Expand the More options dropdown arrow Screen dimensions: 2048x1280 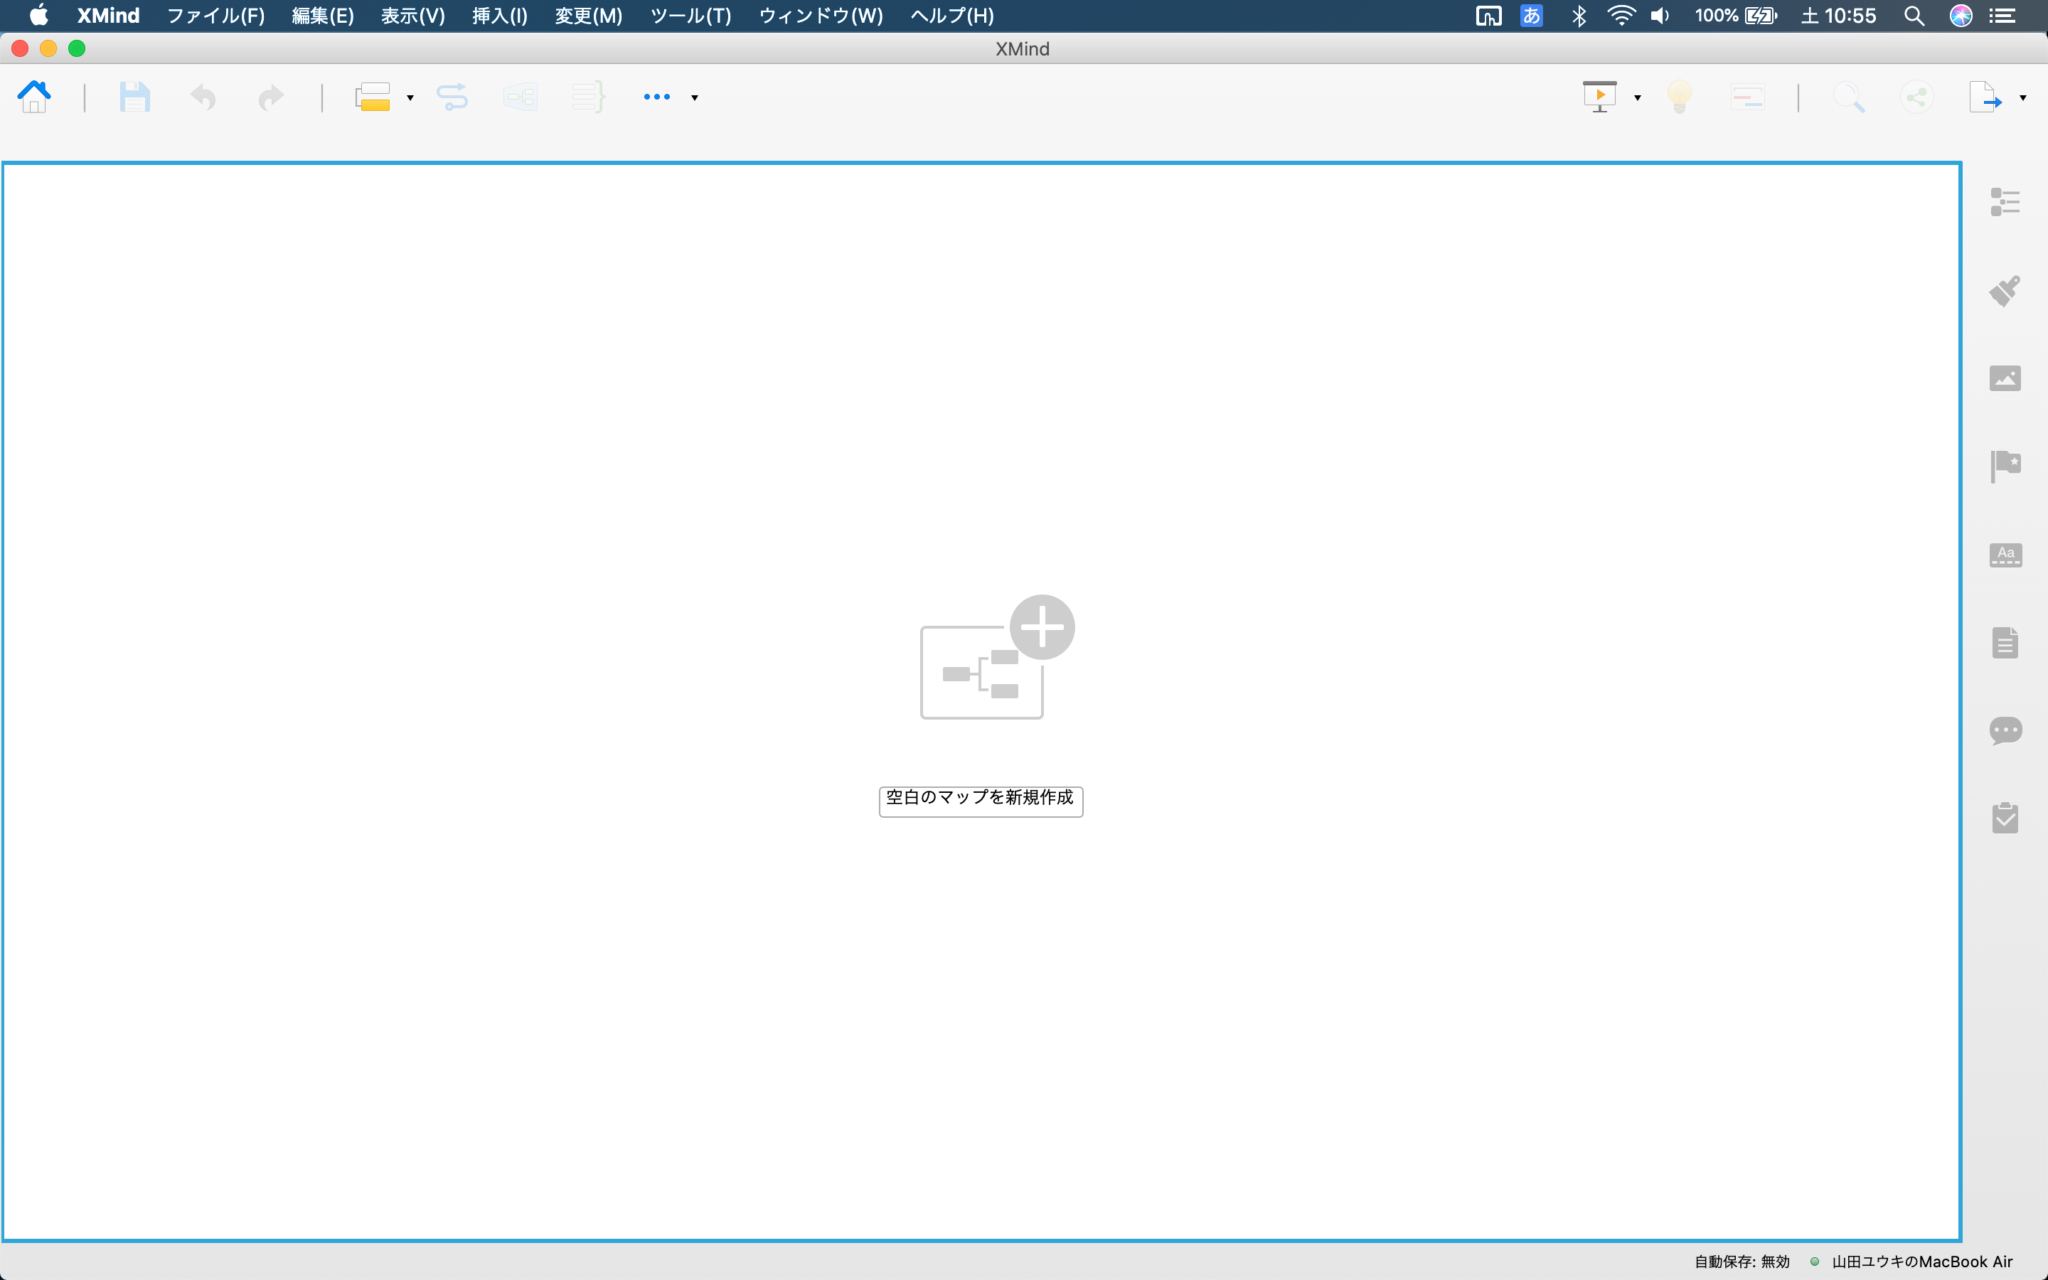click(695, 98)
